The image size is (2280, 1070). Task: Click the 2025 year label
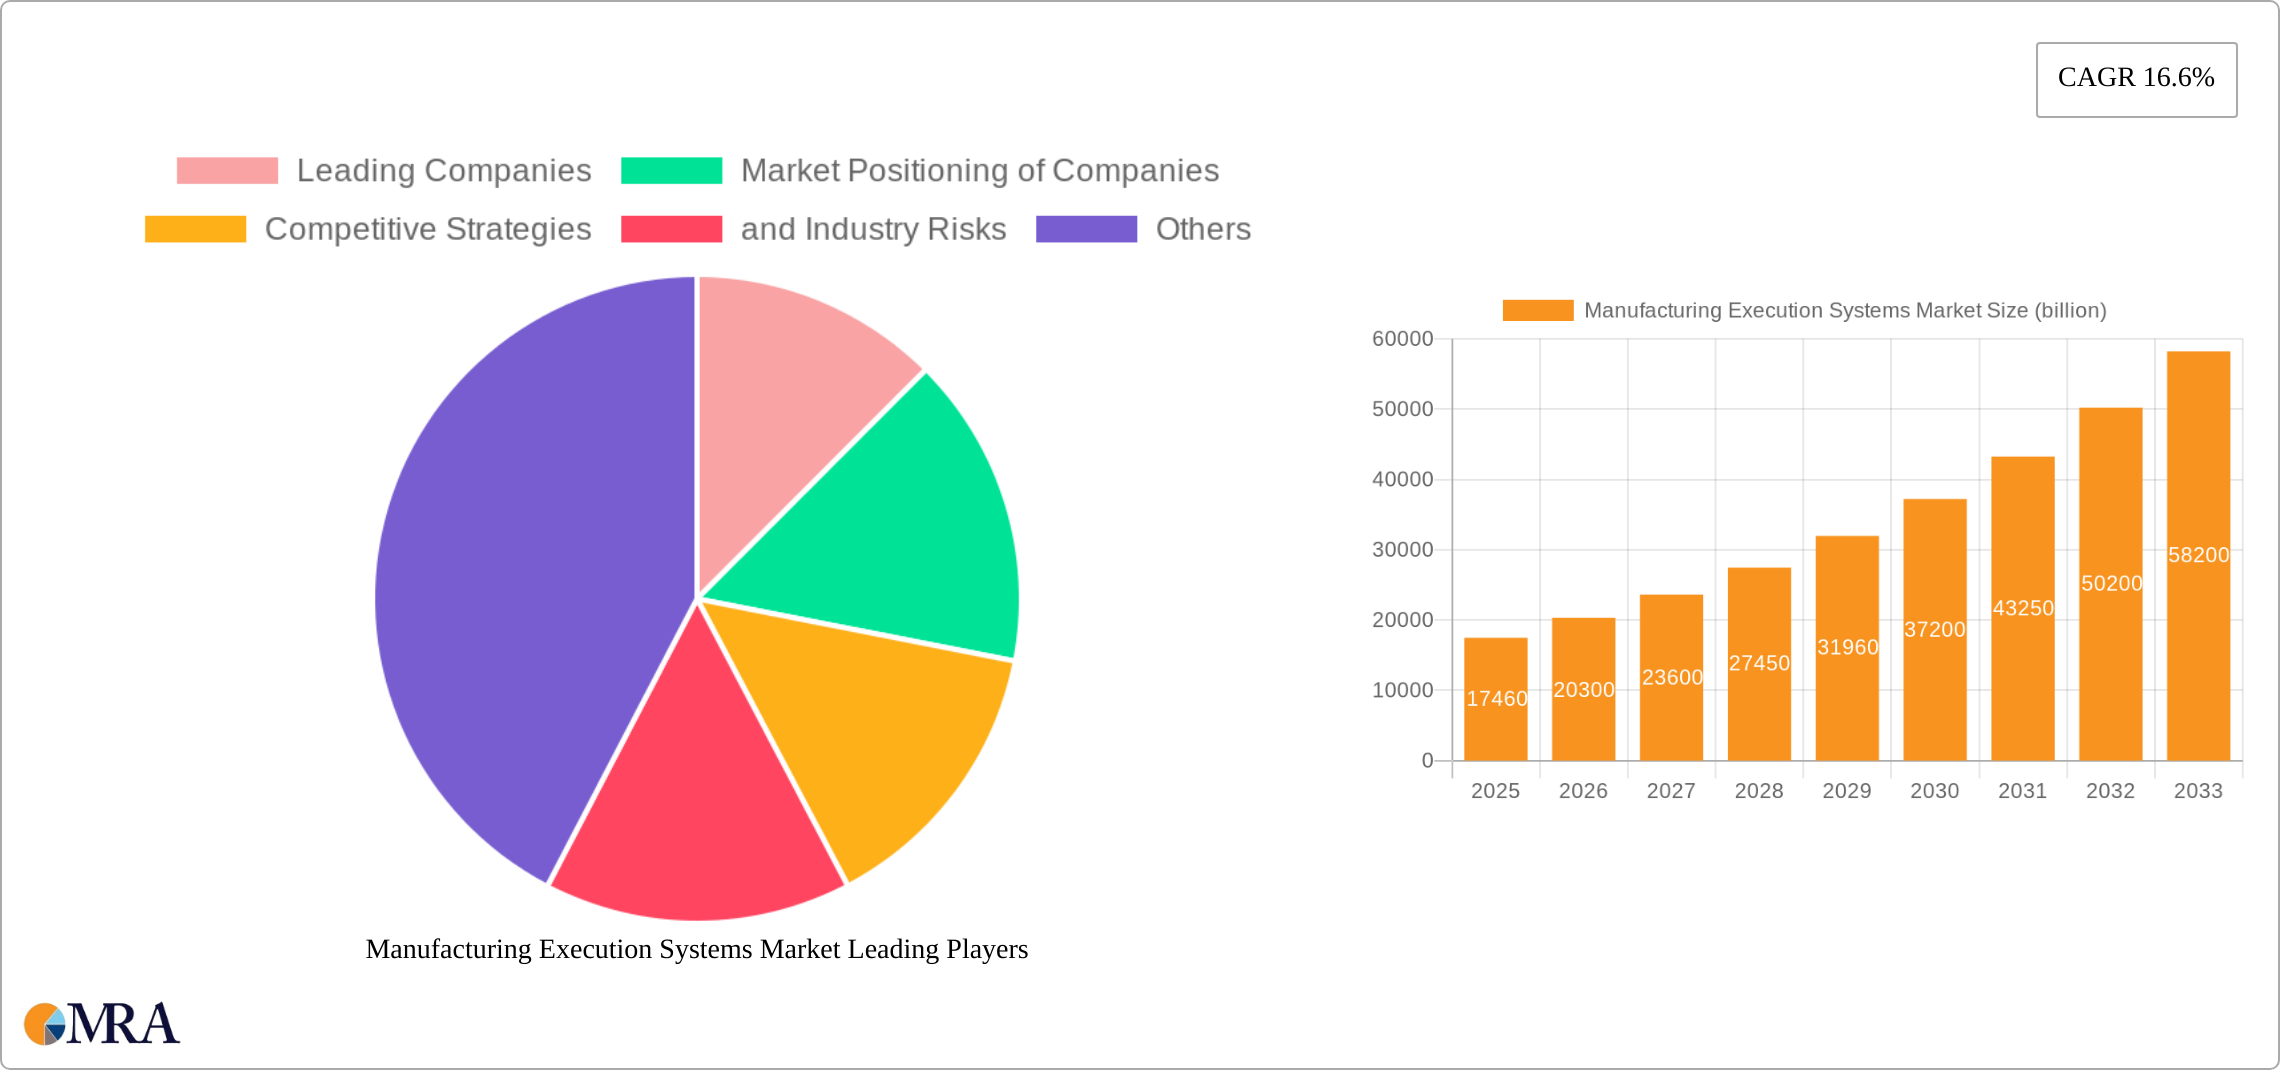[1495, 791]
